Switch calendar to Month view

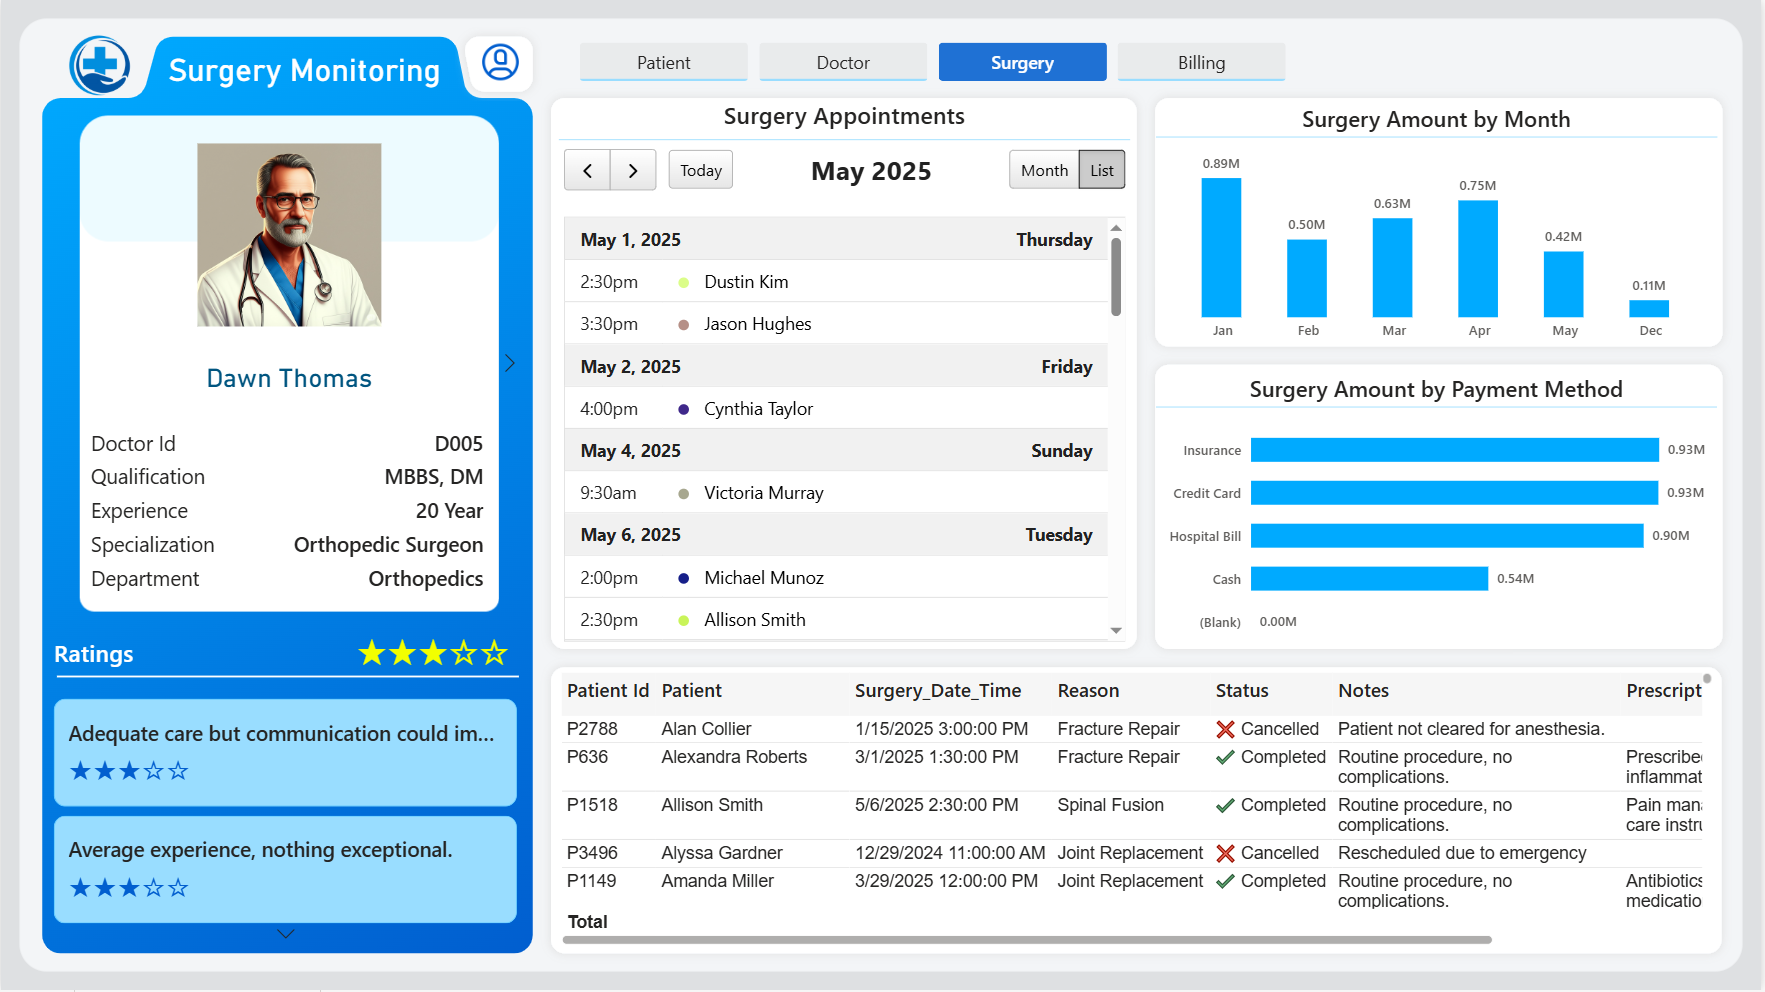click(1044, 170)
